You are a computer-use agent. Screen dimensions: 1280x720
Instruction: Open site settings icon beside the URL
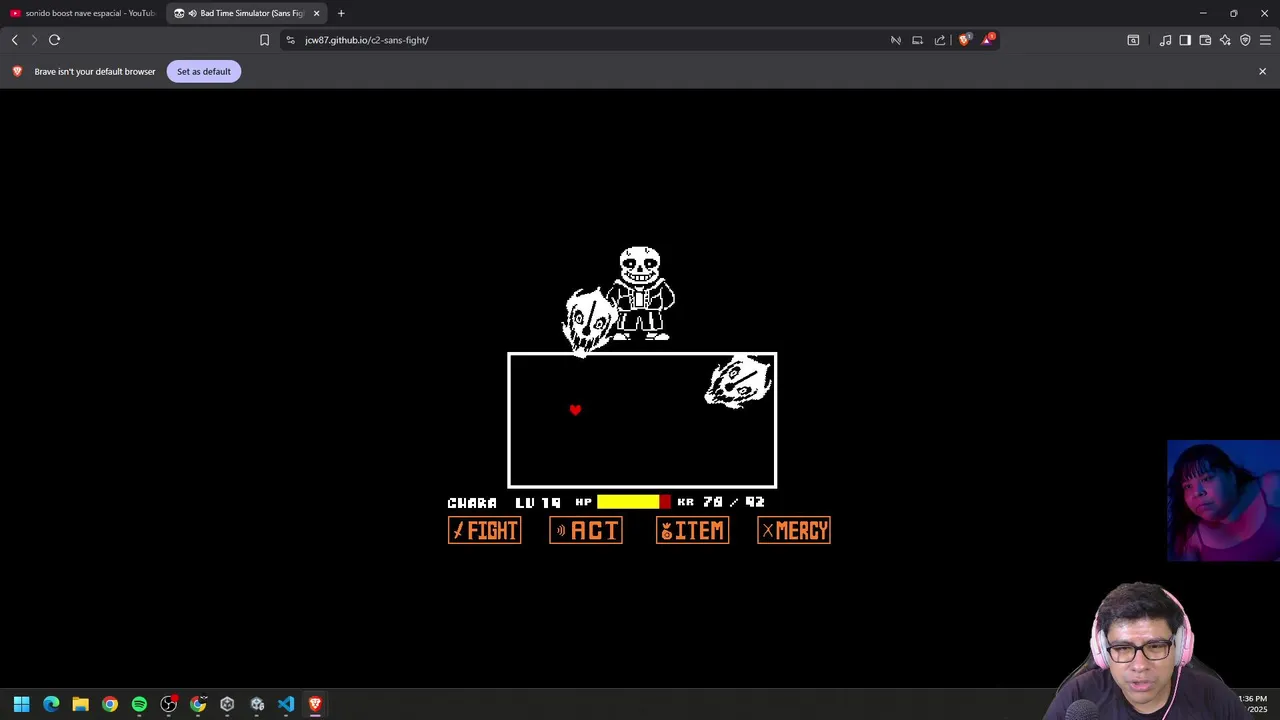[290, 40]
